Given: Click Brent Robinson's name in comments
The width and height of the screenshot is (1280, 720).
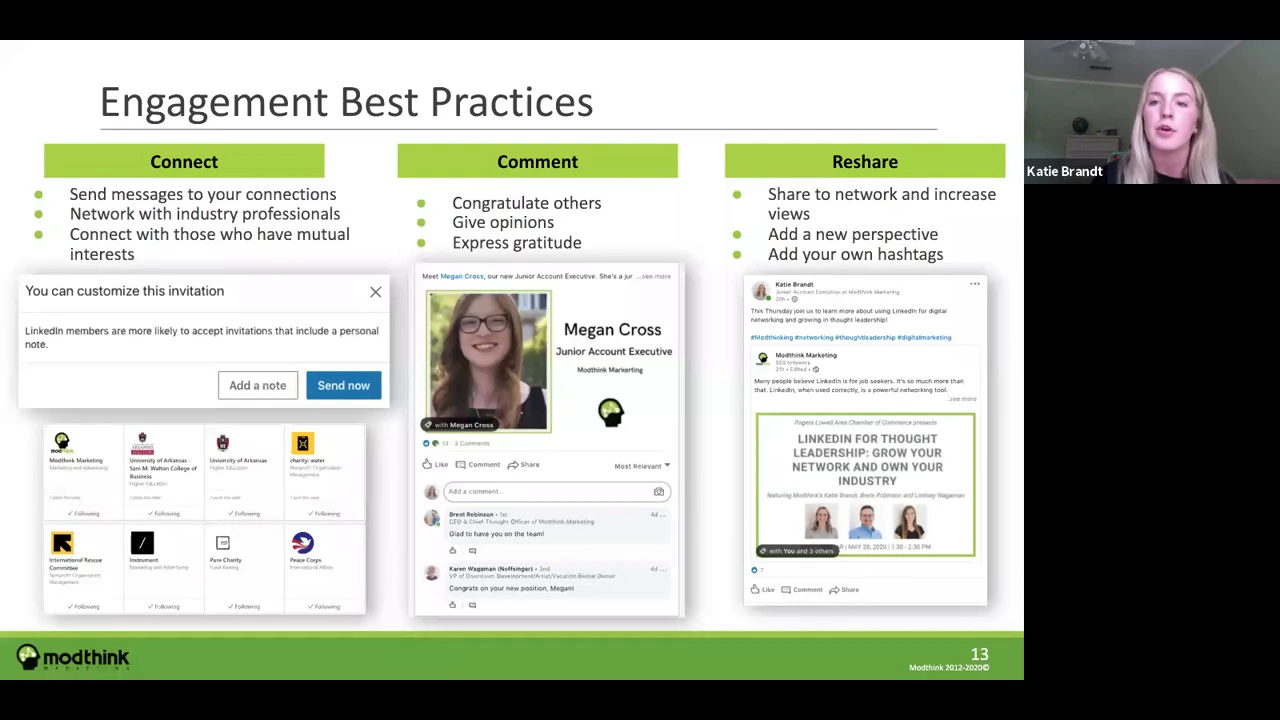Looking at the screenshot, I should (x=471, y=514).
